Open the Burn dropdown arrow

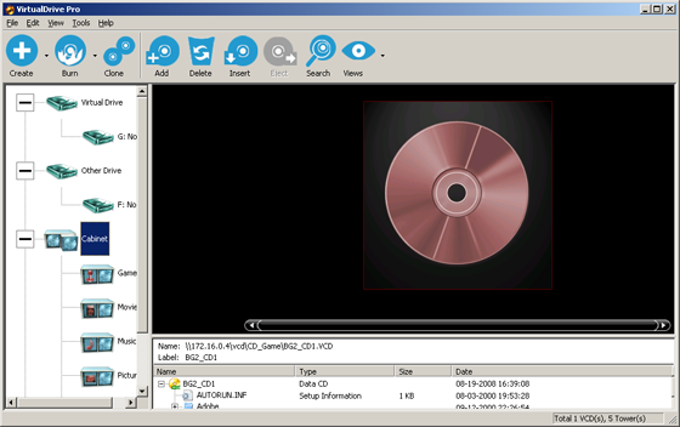pos(95,56)
